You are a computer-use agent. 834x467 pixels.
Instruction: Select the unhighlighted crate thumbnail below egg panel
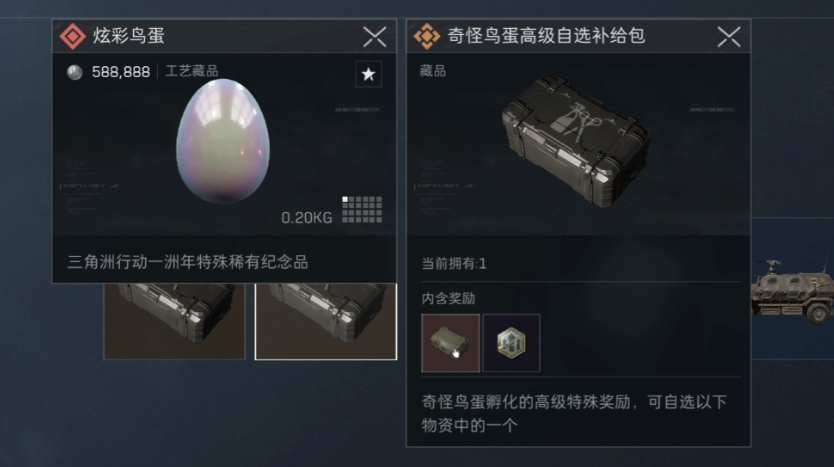click(174, 321)
